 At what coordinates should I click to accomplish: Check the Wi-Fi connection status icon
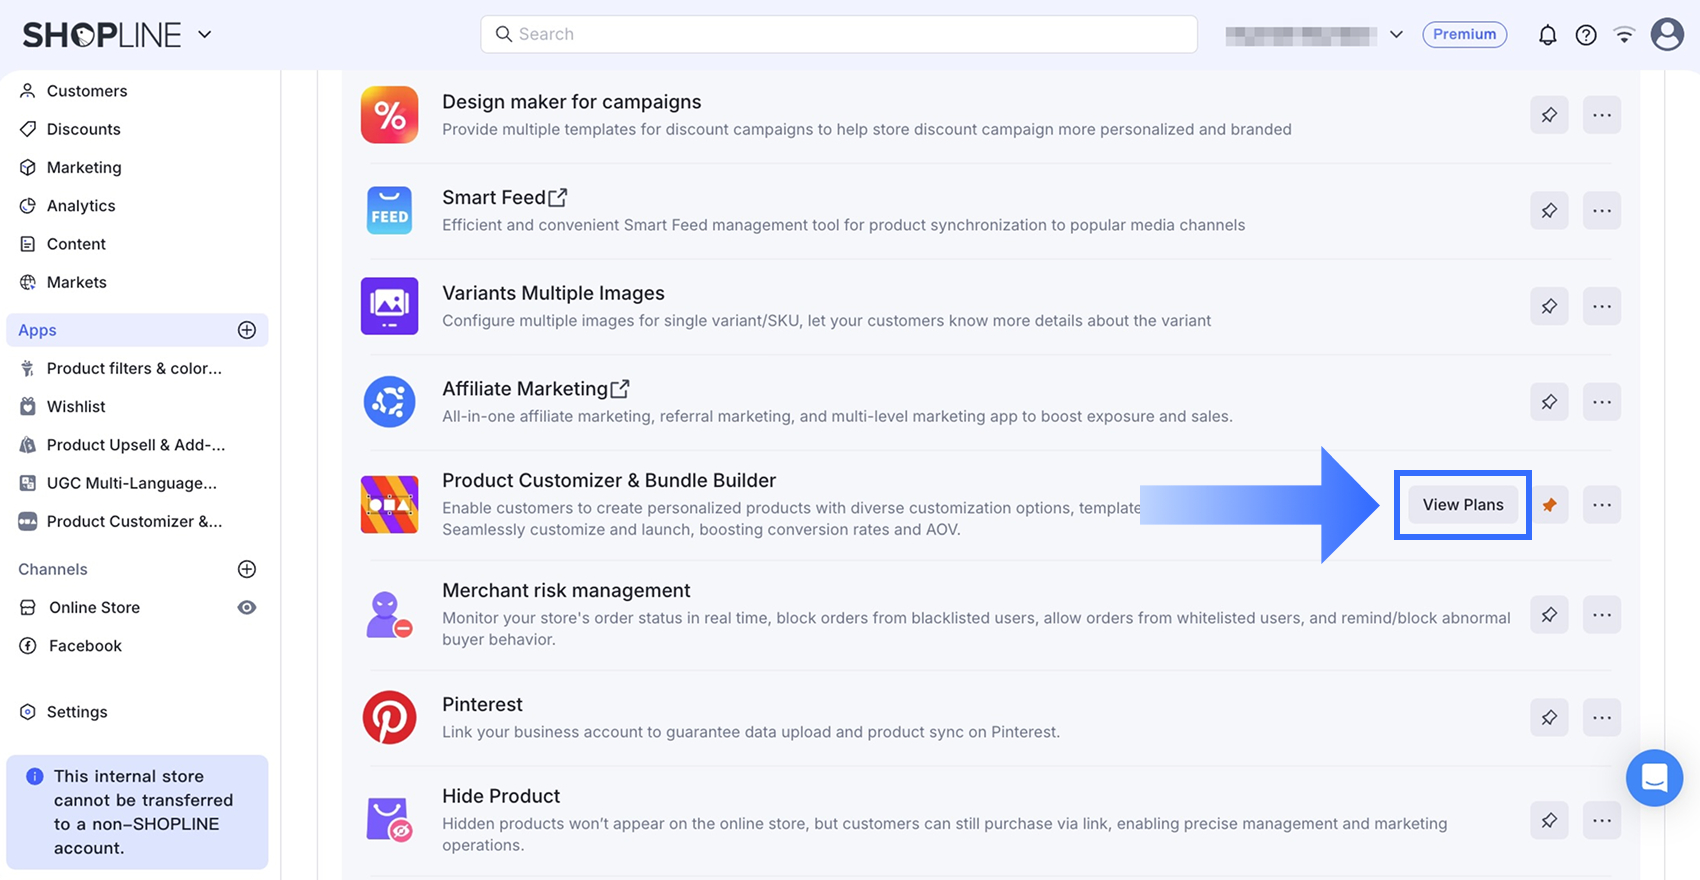coord(1625,35)
